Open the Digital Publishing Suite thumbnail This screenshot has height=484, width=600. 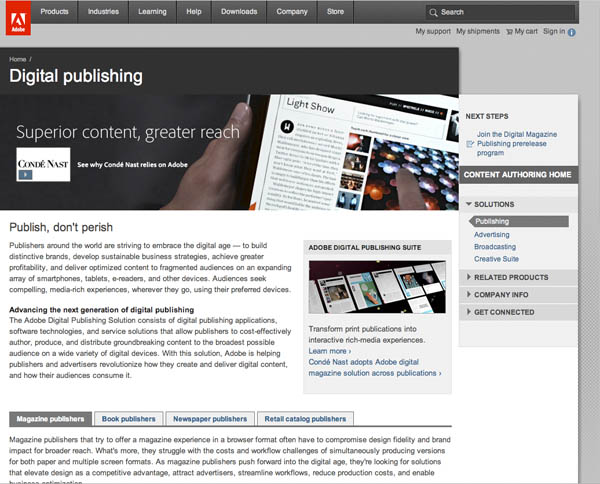click(375, 288)
